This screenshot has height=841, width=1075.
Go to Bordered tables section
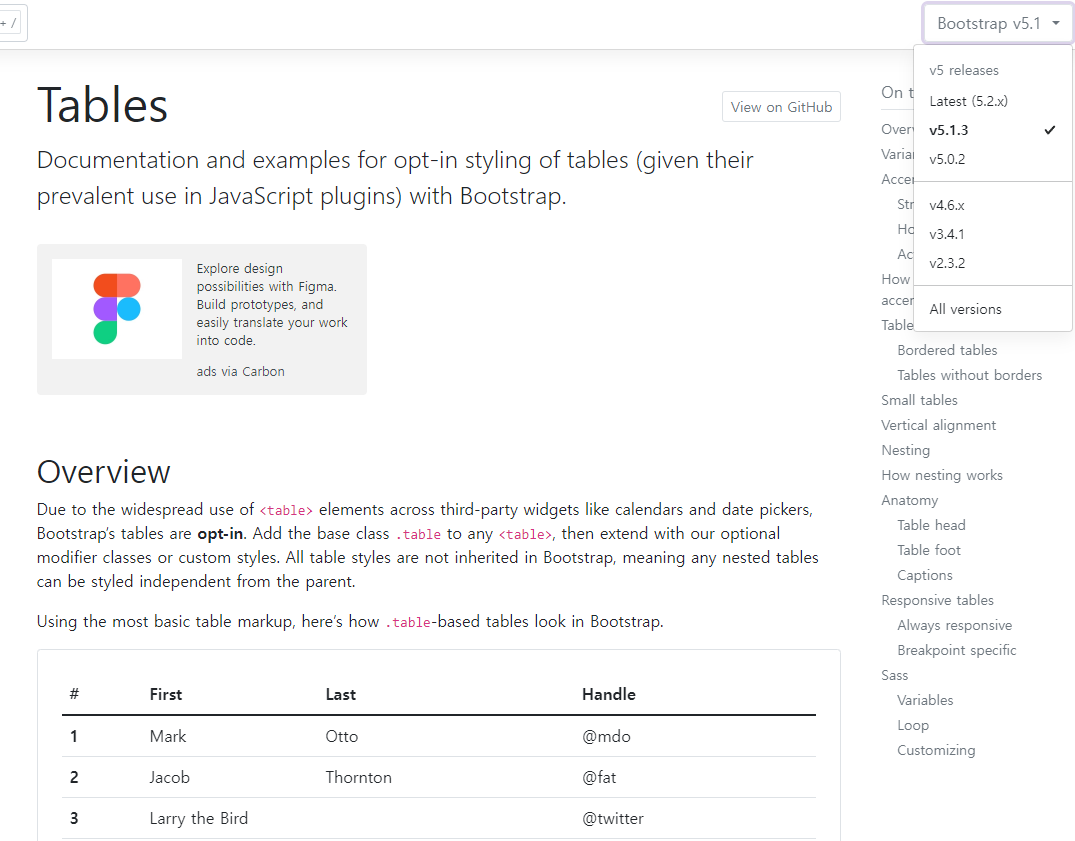(947, 350)
